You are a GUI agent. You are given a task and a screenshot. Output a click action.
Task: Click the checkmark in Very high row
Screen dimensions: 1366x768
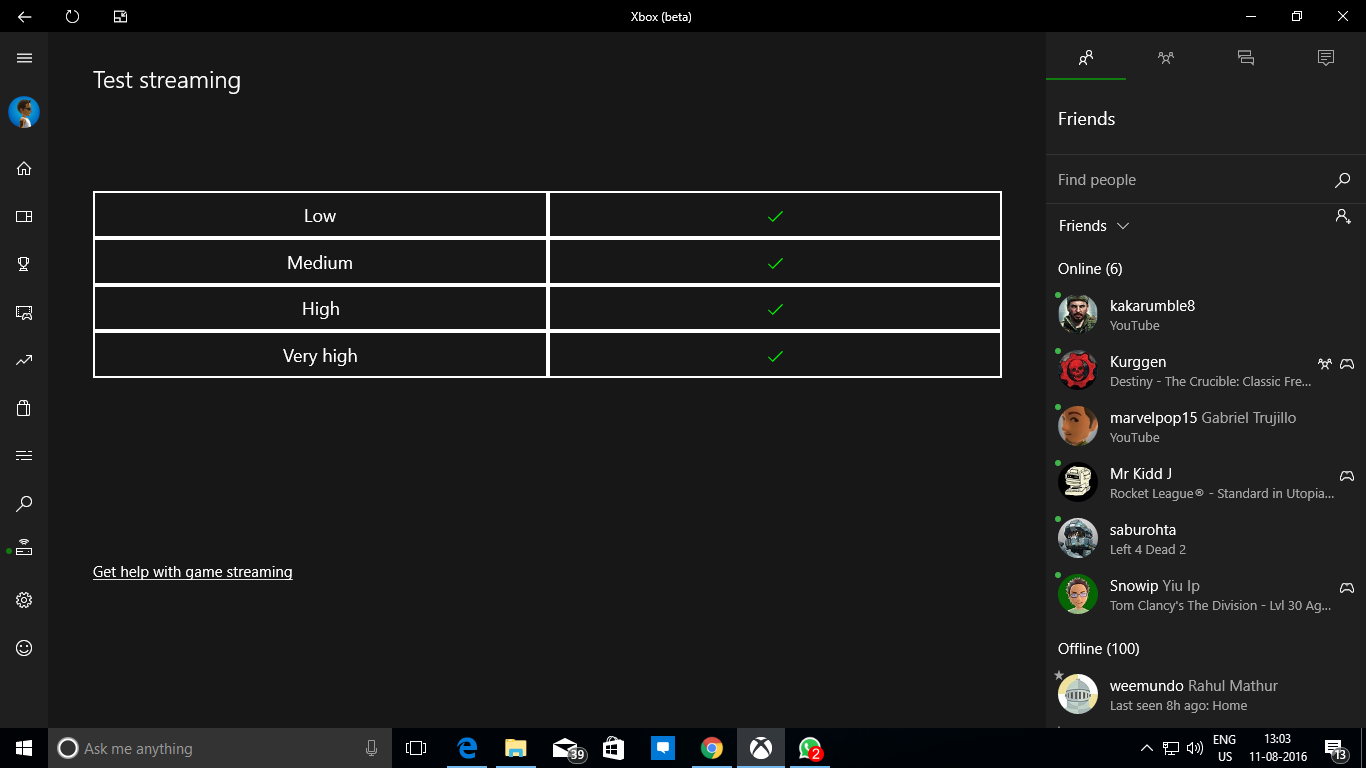coord(775,356)
